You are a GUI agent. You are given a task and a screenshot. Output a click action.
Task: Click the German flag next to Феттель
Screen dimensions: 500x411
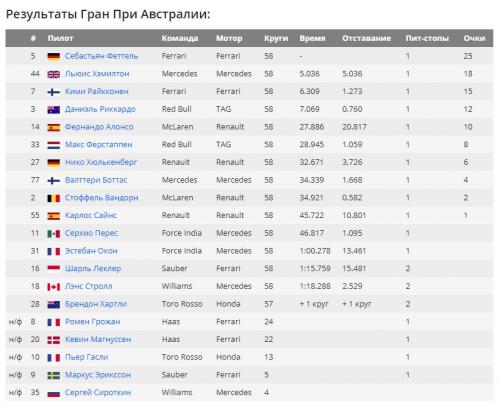click(x=54, y=56)
